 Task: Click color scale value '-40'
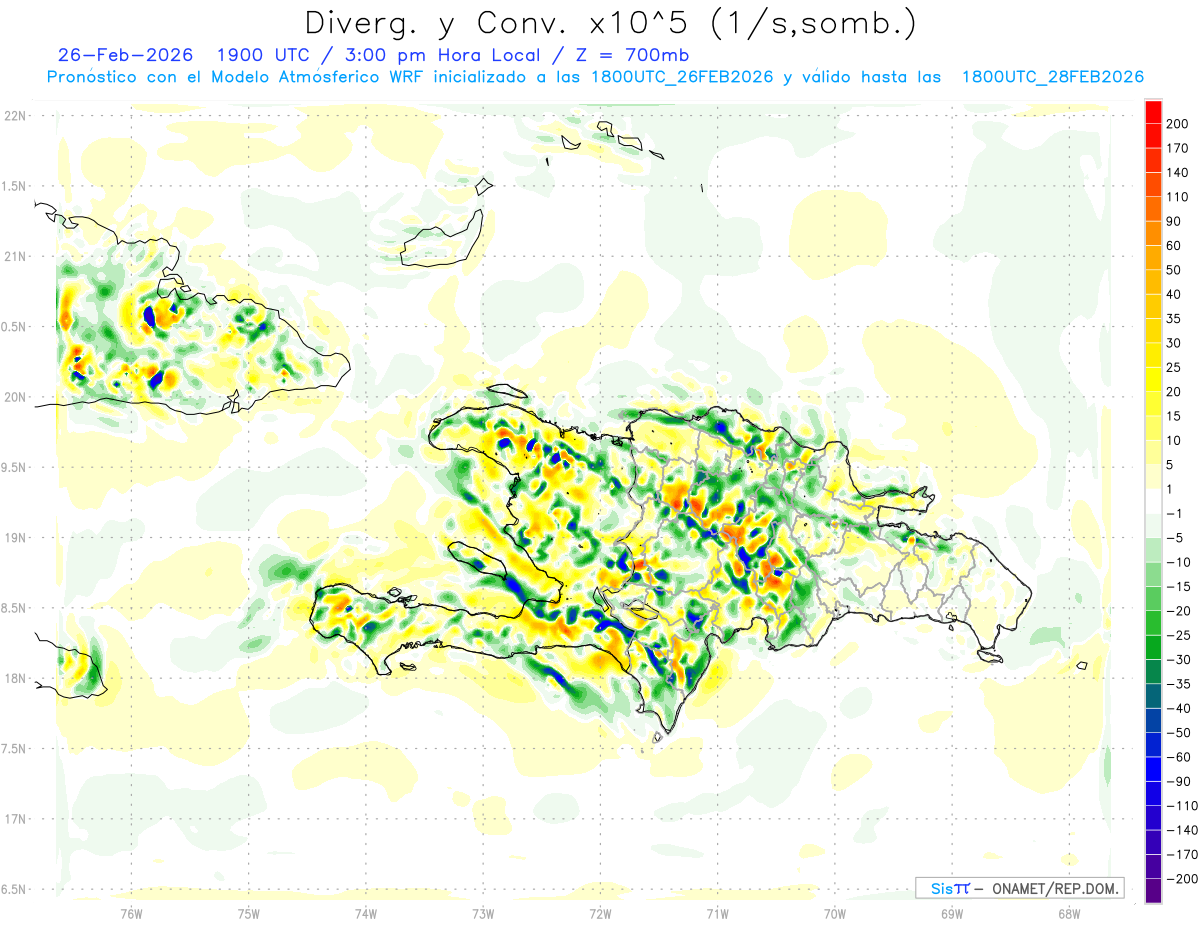1181,709
